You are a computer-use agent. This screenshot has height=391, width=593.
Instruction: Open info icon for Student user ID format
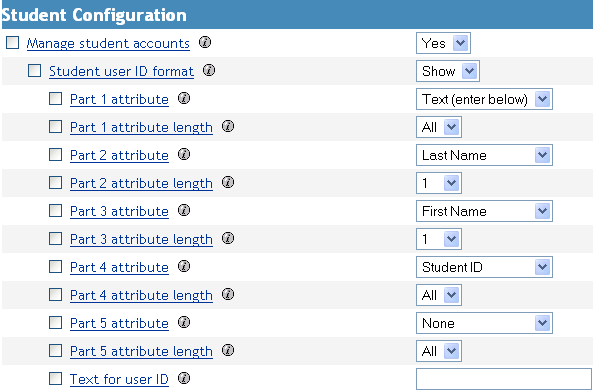[x=209, y=70]
